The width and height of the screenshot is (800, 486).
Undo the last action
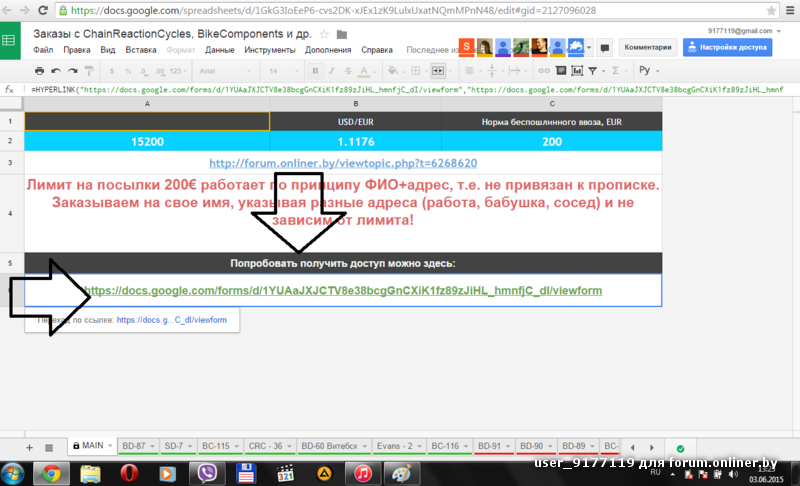(56, 71)
